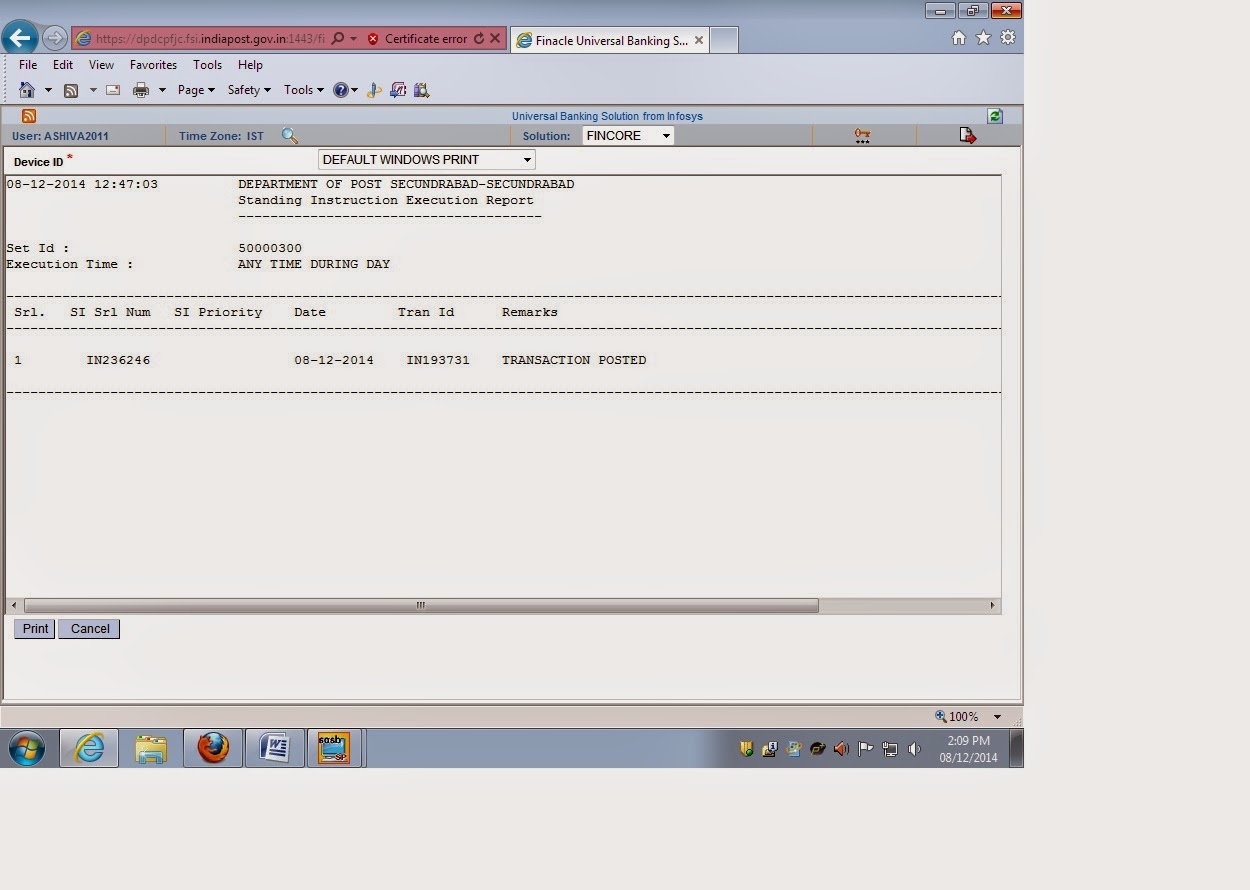This screenshot has width=1250, height=890.
Task: Click User: ASHIVA2011 label
Action: tap(60, 136)
